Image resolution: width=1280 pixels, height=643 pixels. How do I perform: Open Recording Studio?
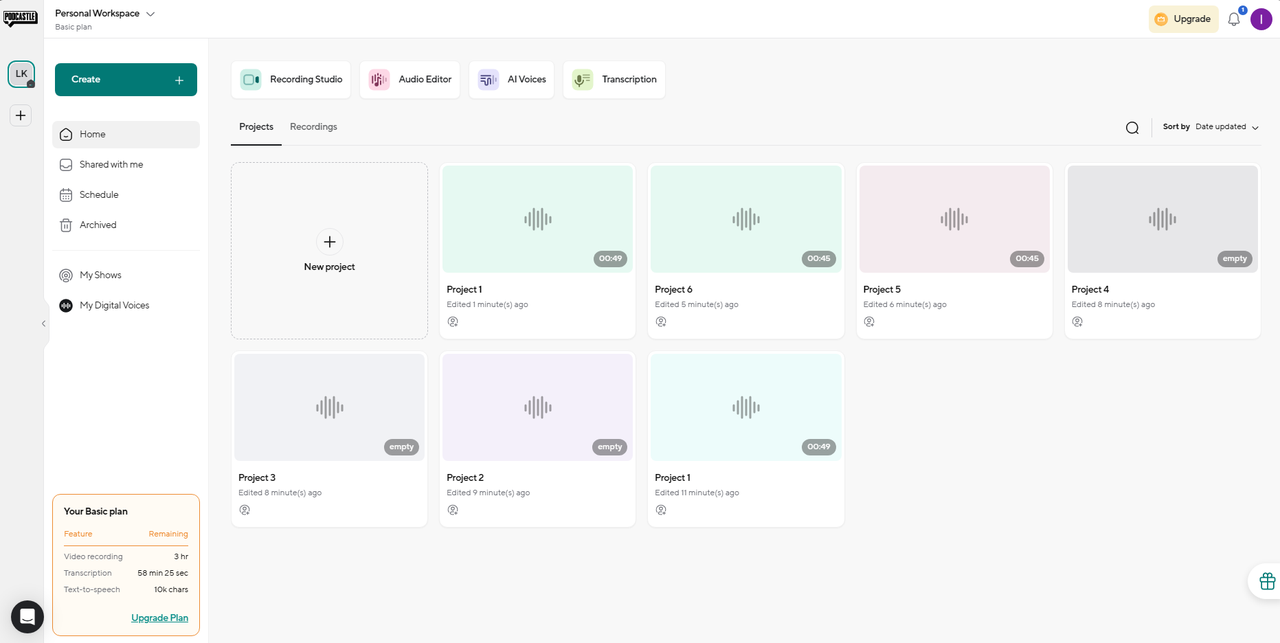pos(291,80)
